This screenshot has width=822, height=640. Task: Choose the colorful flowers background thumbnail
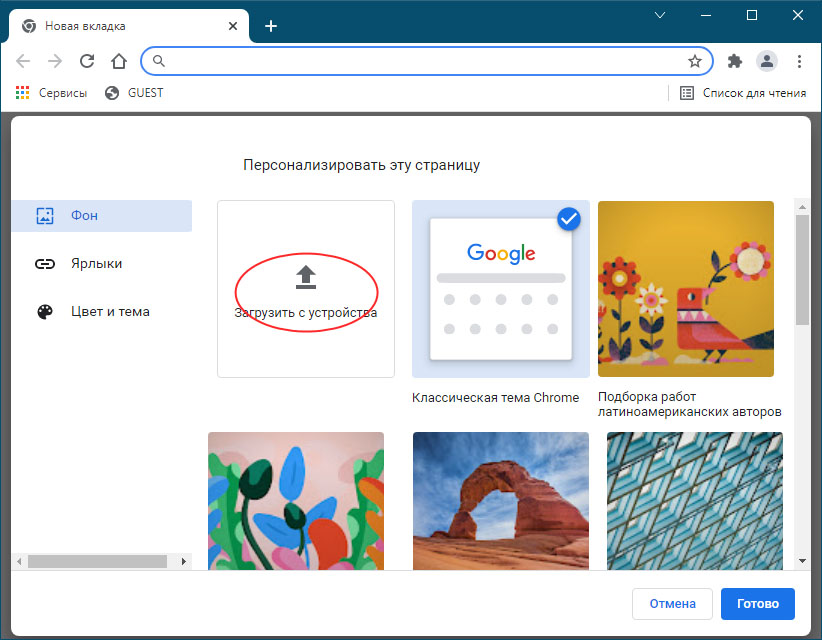pyautogui.click(x=296, y=501)
